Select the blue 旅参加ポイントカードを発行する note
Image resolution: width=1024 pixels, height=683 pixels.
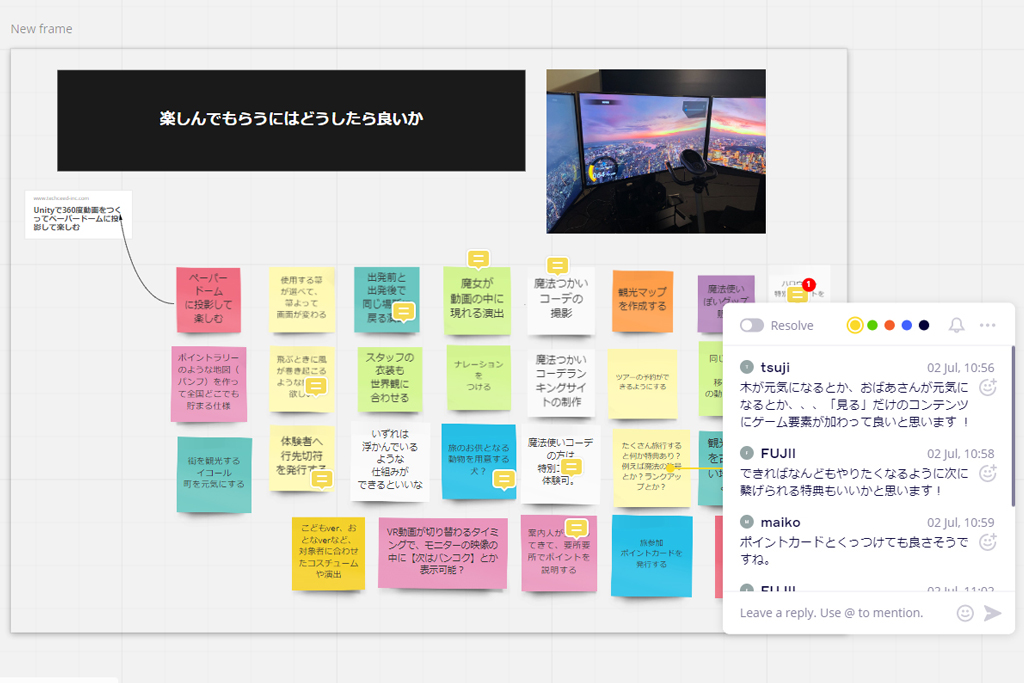tap(652, 555)
